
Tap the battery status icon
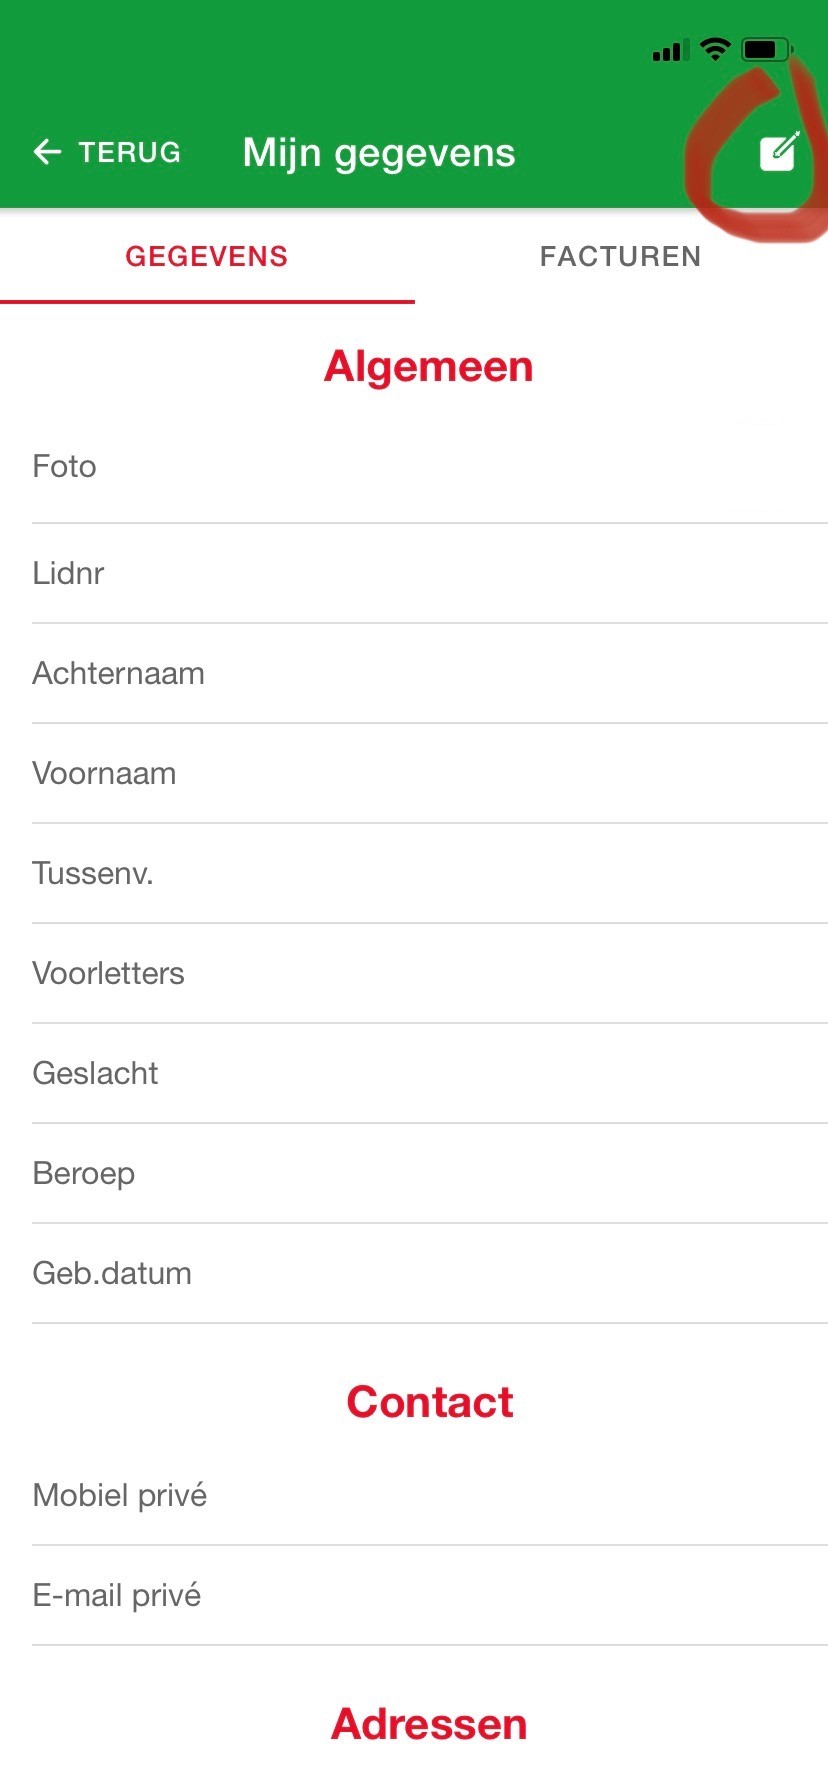pyautogui.click(x=767, y=49)
